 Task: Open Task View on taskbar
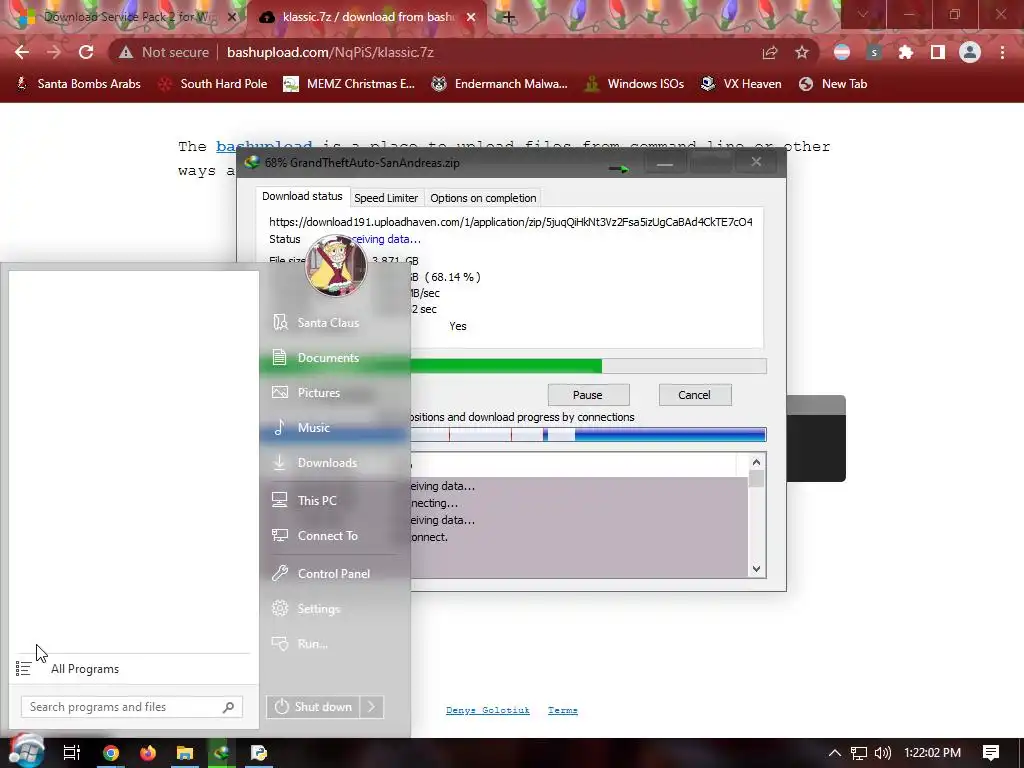71,753
